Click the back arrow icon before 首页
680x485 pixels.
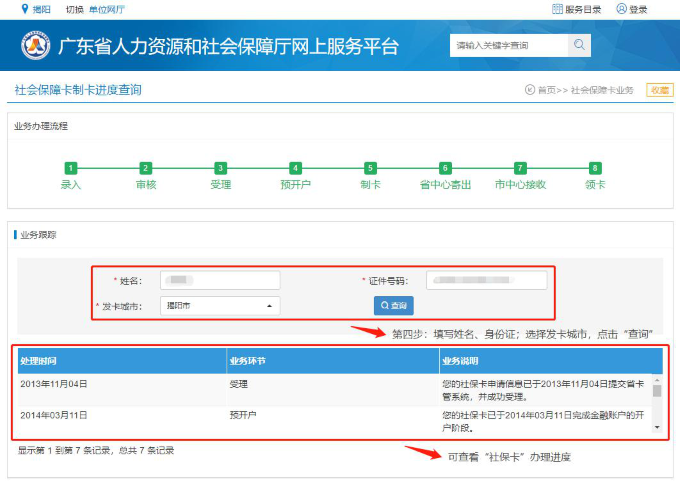pos(529,90)
